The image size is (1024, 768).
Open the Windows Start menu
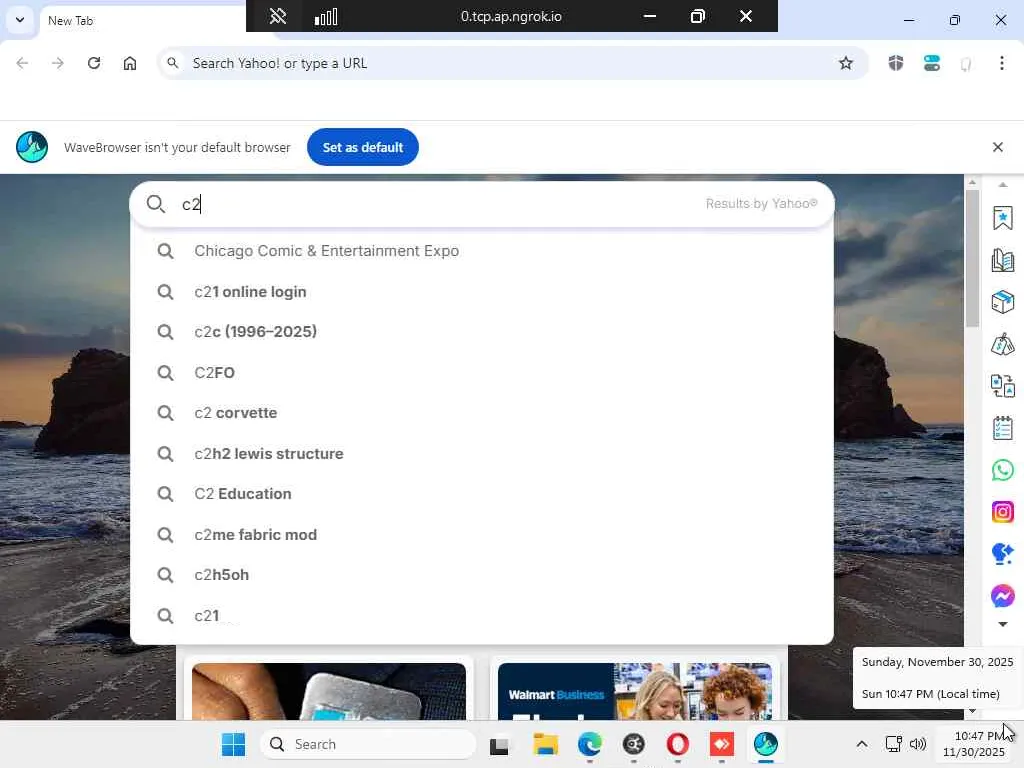coord(233,744)
